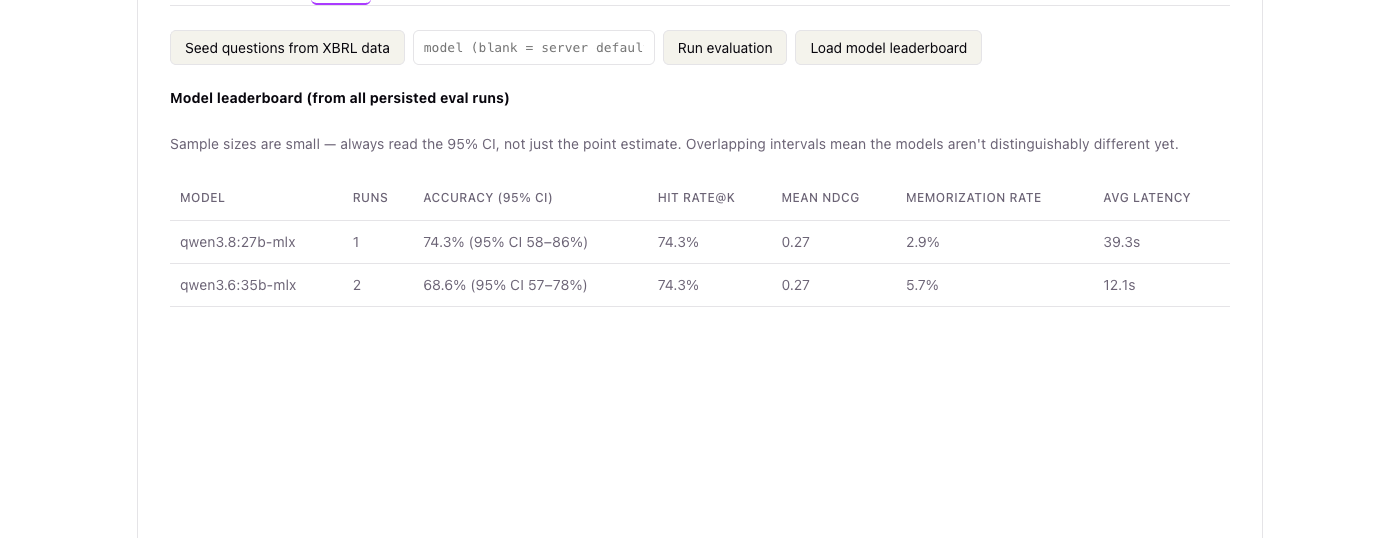The image size is (1400, 538).
Task: Click MEMORIZATION RATE column header
Action: point(973,198)
